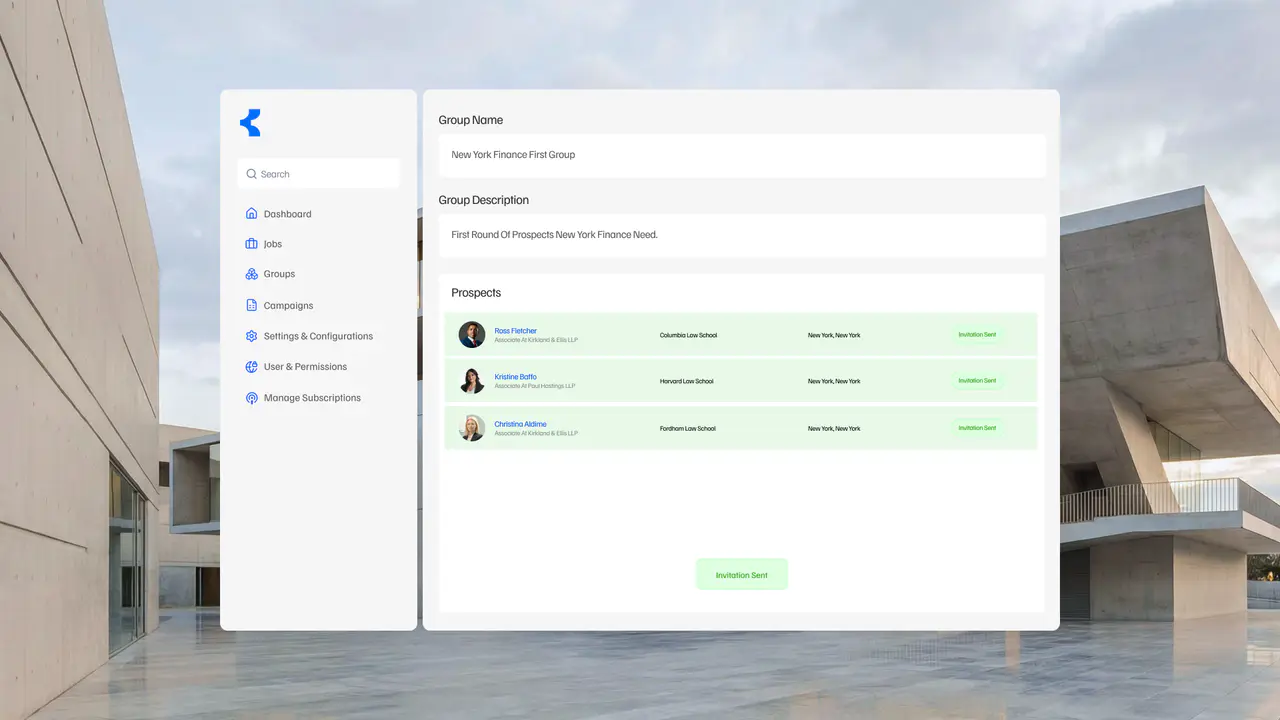Click Invitation Sent badge for Ross Fletcher
This screenshot has width=1280, height=720.
tap(977, 335)
